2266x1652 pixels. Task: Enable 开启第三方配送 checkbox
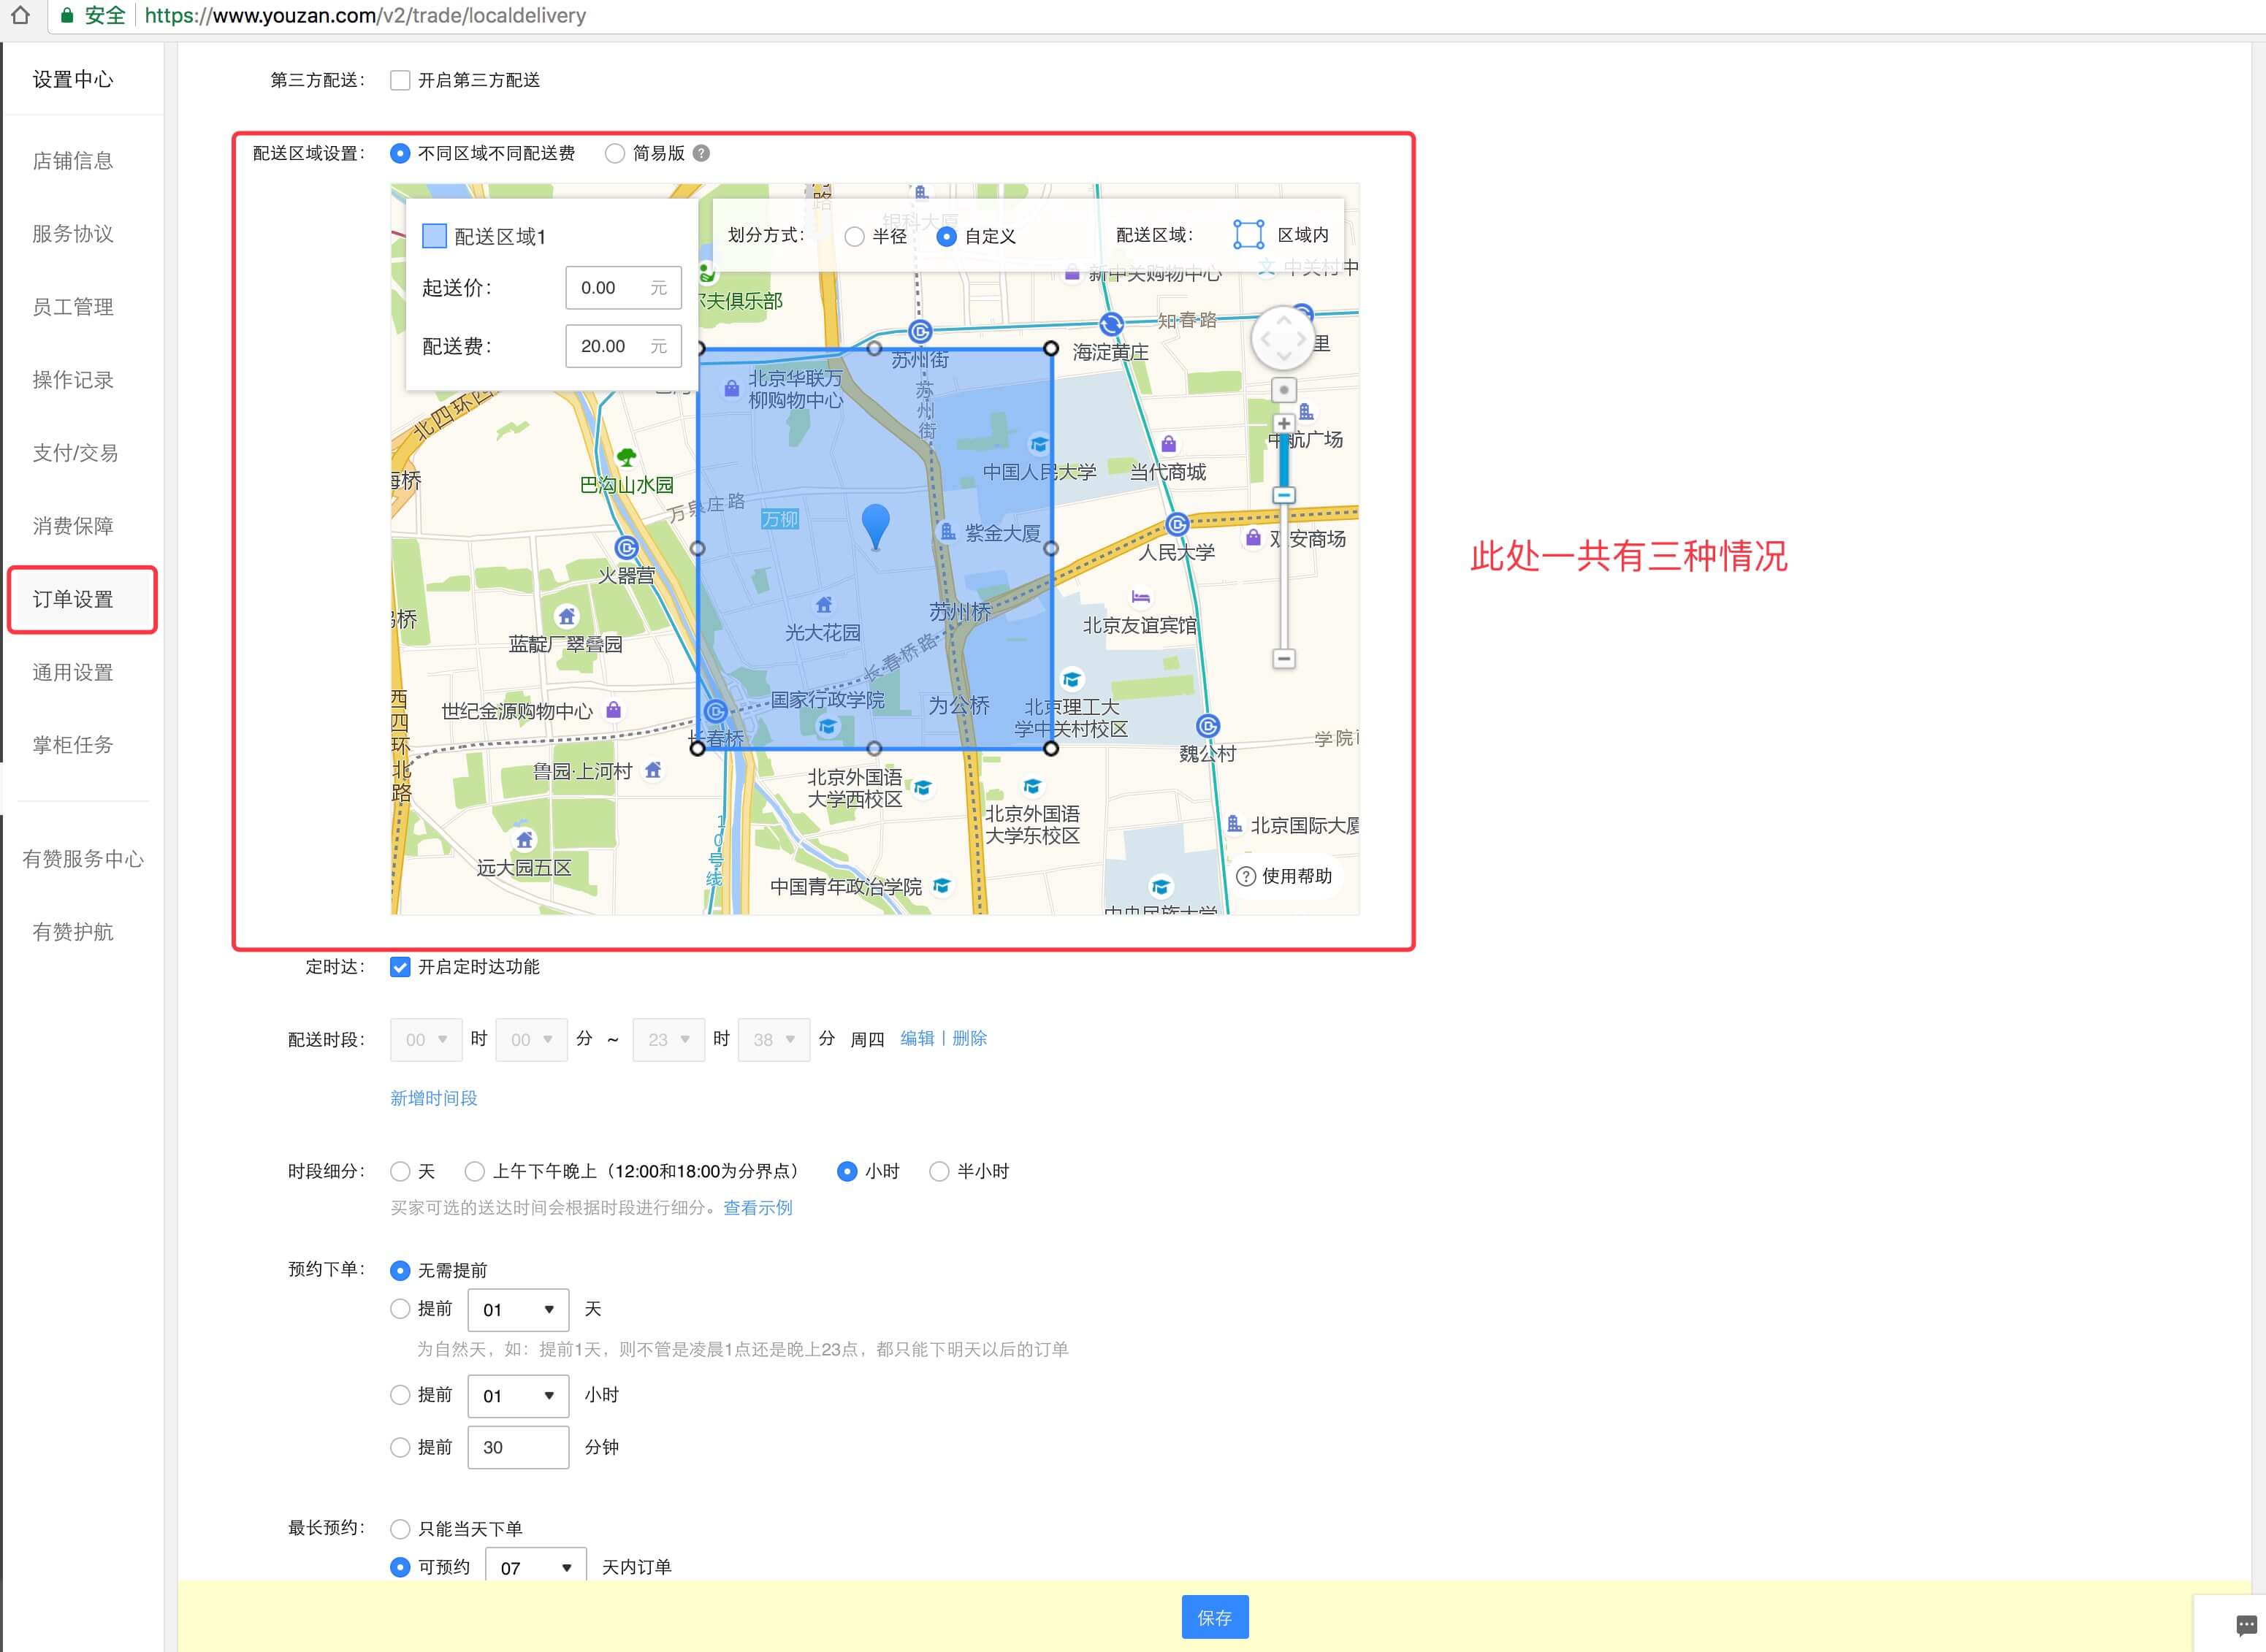click(x=400, y=80)
